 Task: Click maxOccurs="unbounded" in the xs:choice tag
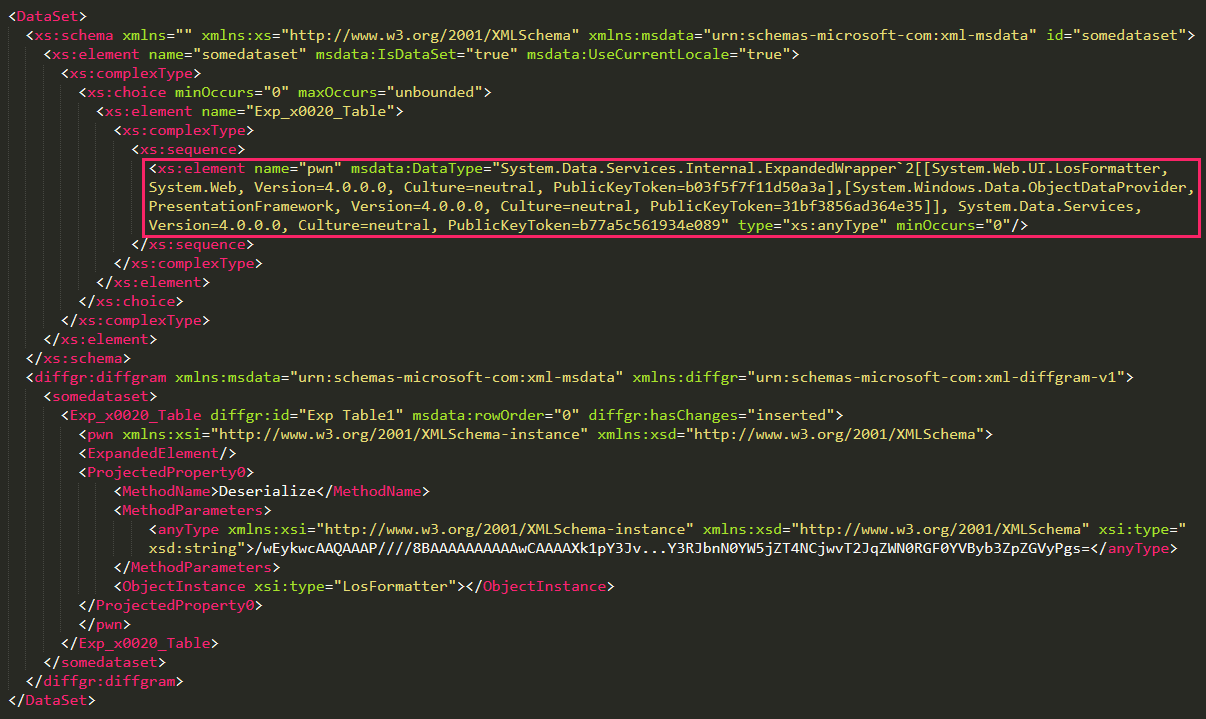click(x=390, y=92)
